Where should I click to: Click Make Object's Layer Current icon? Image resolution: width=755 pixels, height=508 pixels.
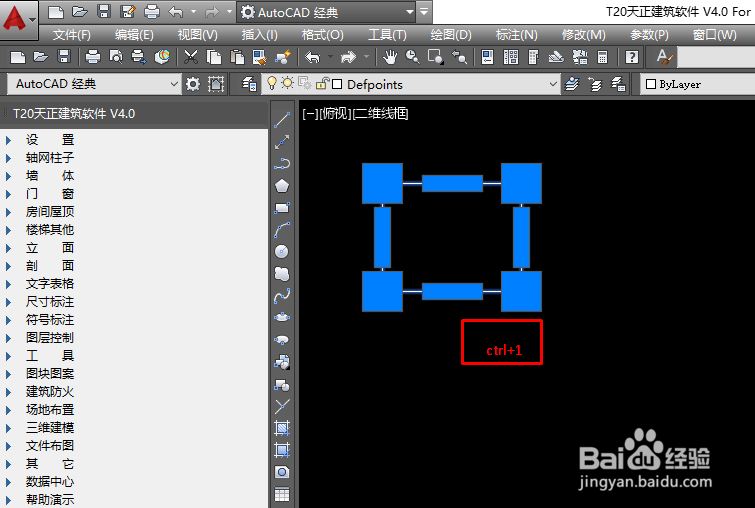tap(572, 84)
